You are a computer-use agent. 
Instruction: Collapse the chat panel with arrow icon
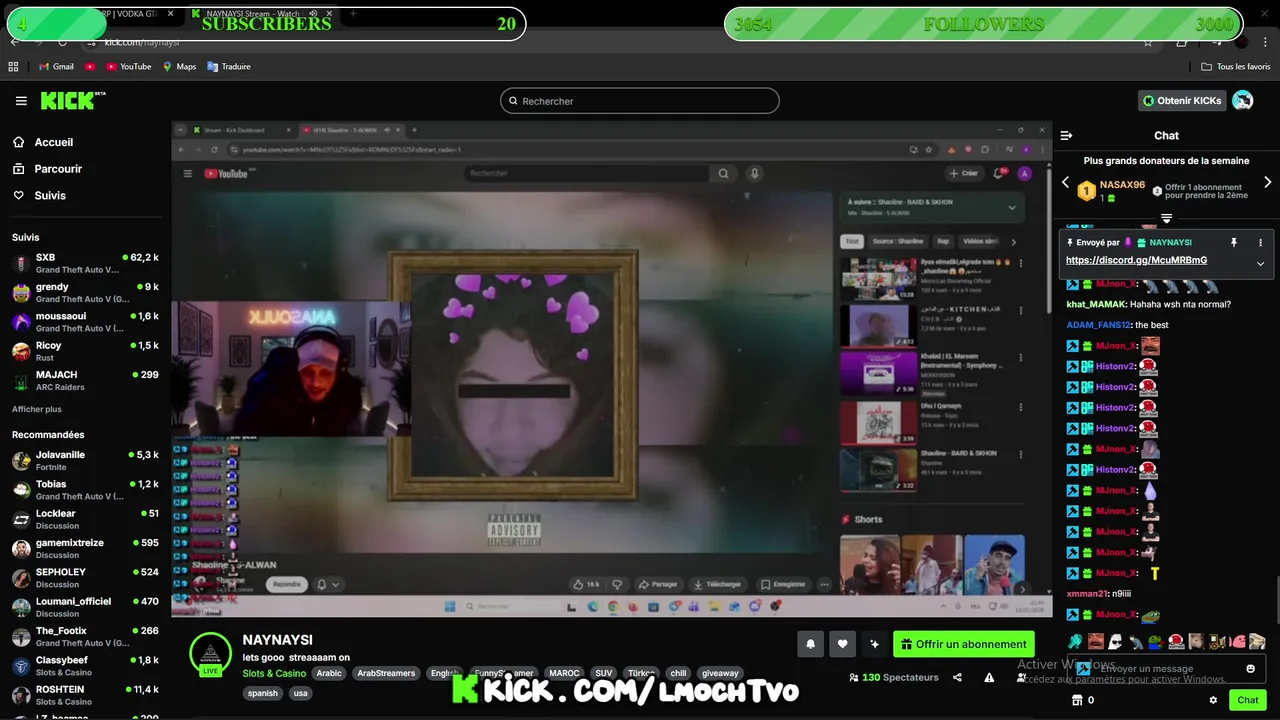tap(1066, 135)
